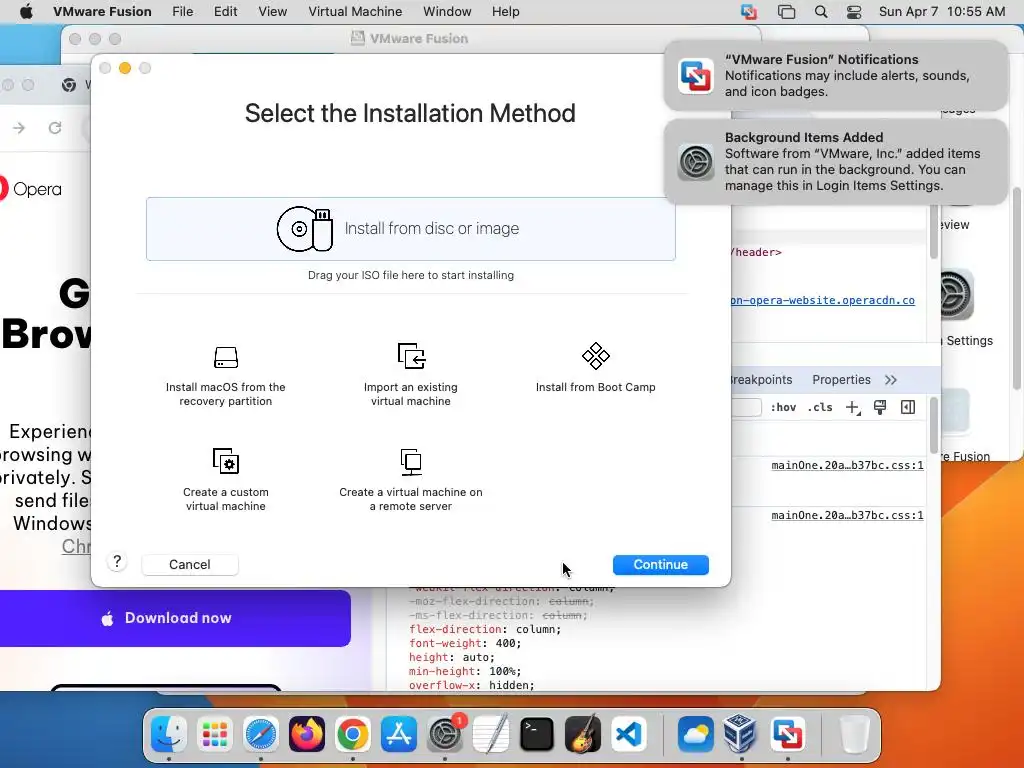Toggle computed styles sidebar icon in DevTools
Viewport: 1024px width, 768px height.
coord(908,408)
